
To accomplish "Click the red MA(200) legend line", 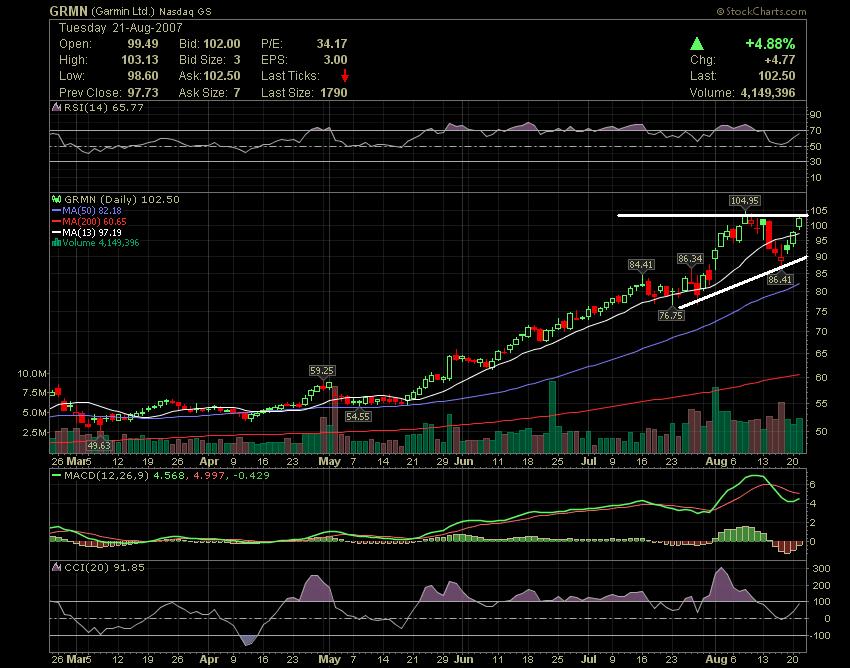I will tap(56, 221).
